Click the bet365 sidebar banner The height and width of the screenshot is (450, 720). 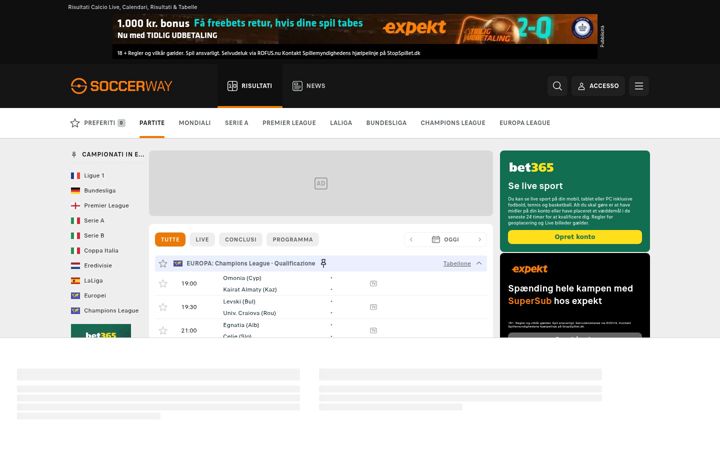(101, 331)
